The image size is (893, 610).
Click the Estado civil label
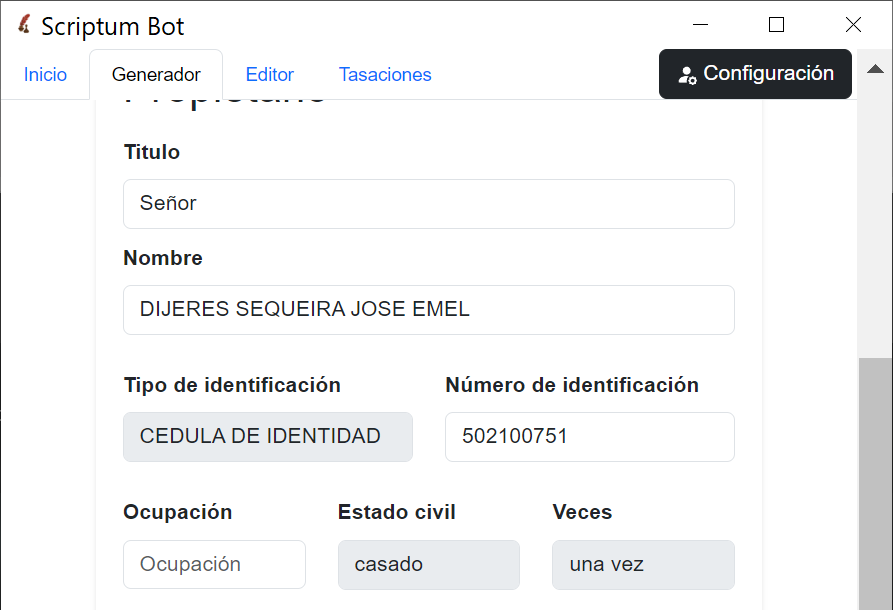coord(397,512)
